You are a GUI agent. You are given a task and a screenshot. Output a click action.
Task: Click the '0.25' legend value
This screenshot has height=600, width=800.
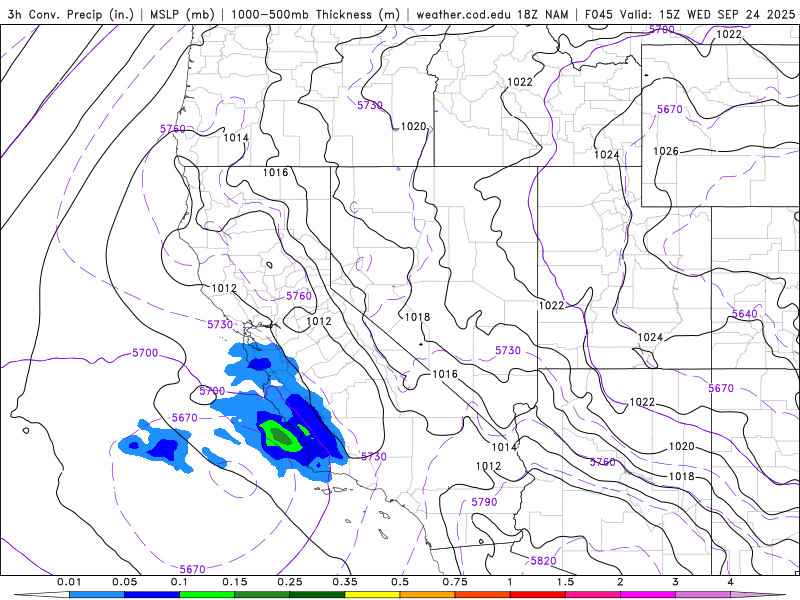point(290,582)
